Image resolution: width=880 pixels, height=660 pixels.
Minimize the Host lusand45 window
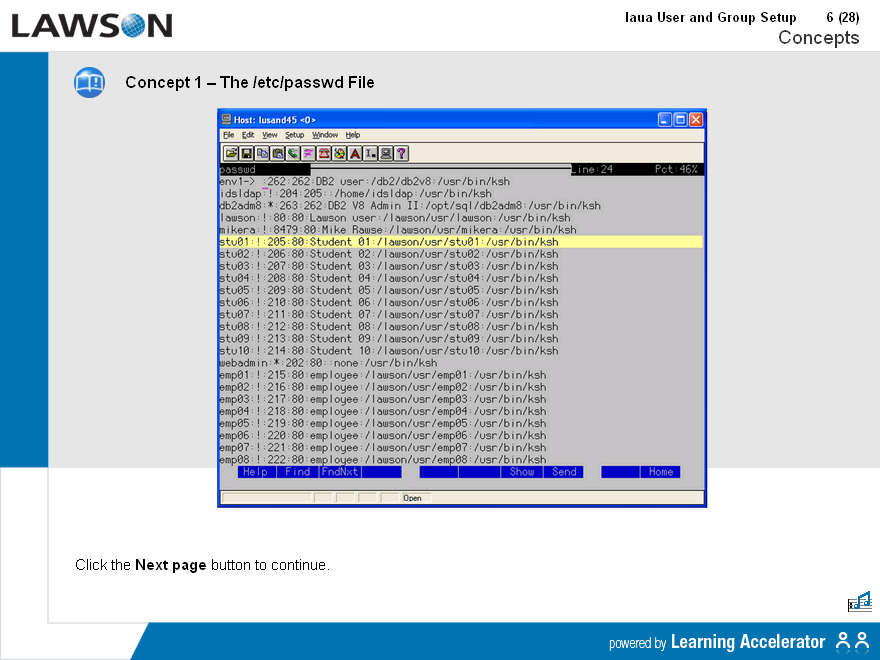pyautogui.click(x=664, y=120)
